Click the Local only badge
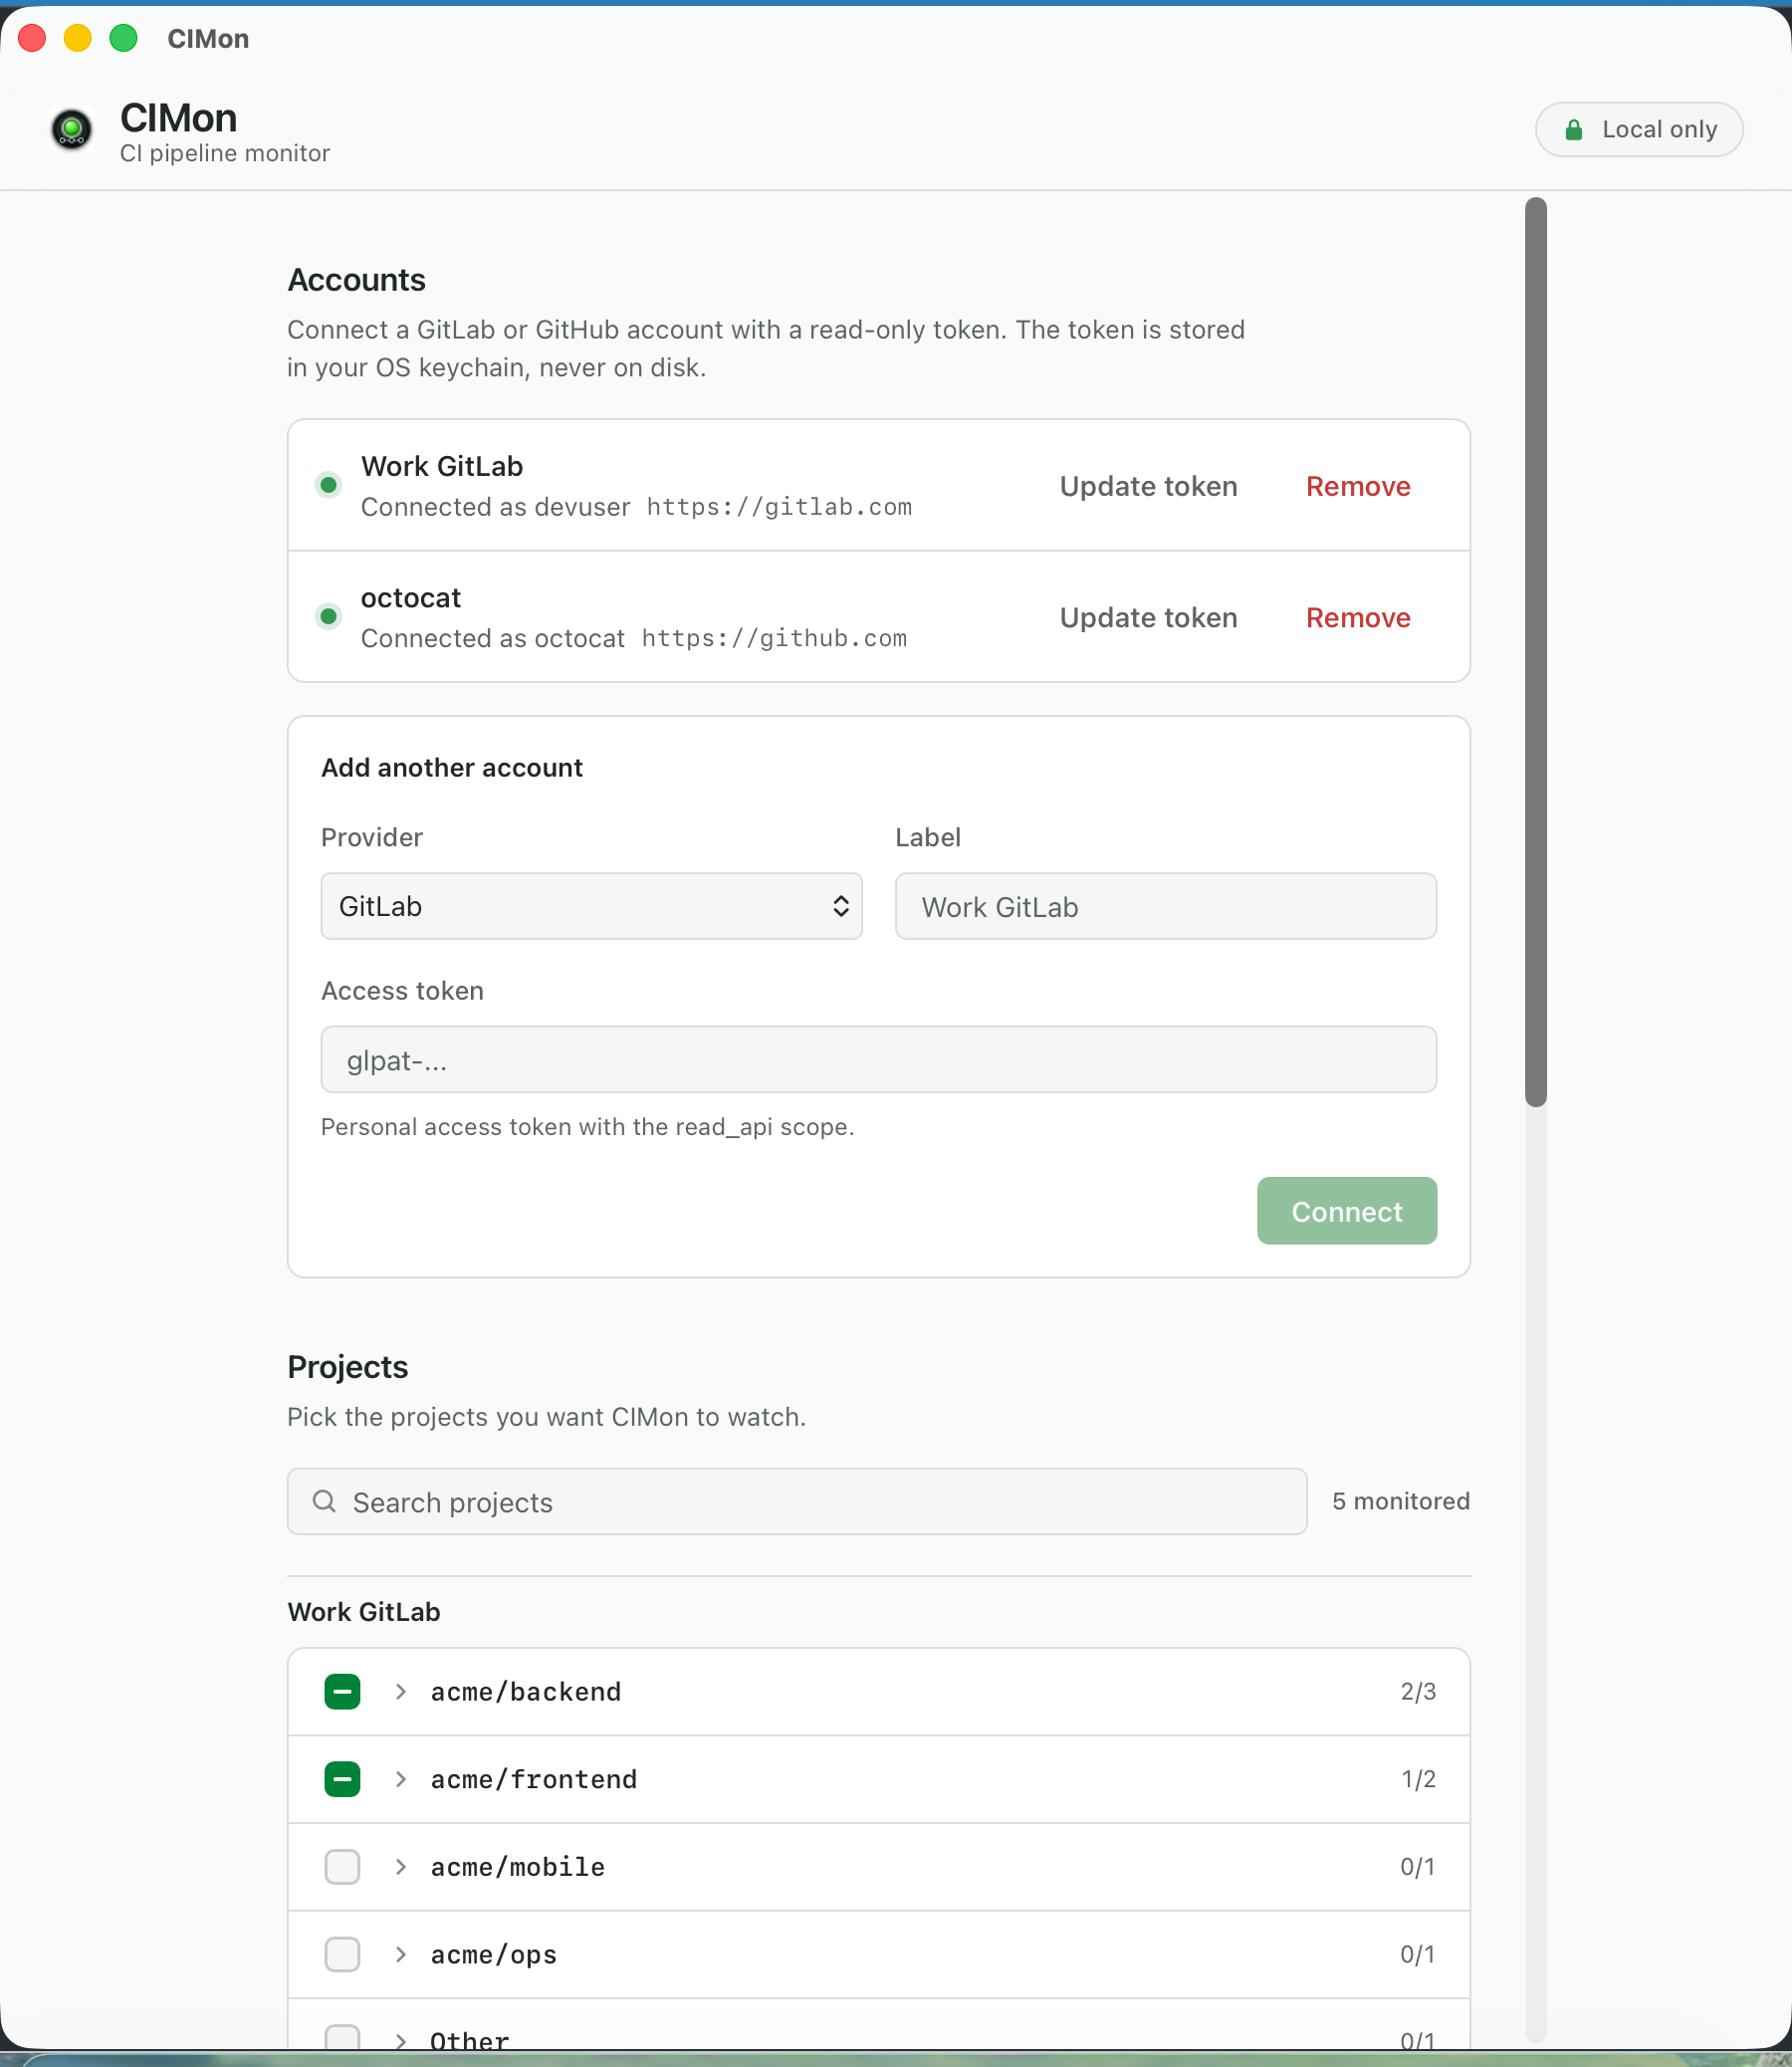Viewport: 1792px width, 2067px height. pos(1639,130)
